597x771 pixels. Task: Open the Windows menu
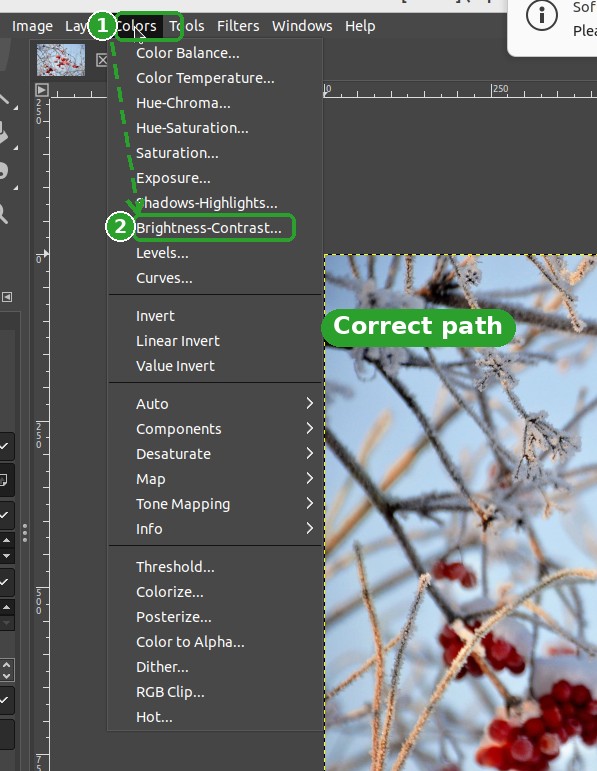[x=302, y=26]
